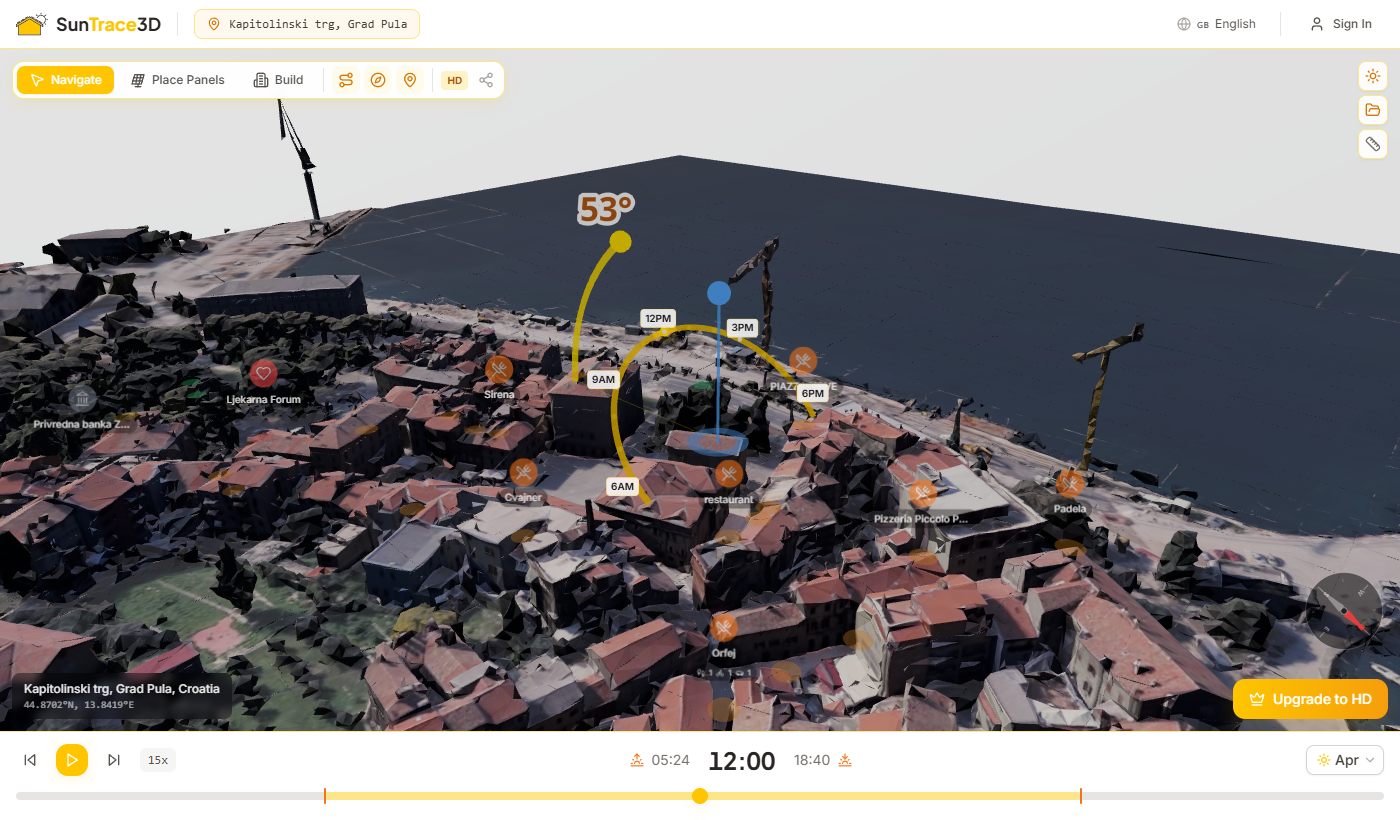This screenshot has height=820, width=1400.
Task: Open the English language selector
Action: pyautogui.click(x=1216, y=23)
